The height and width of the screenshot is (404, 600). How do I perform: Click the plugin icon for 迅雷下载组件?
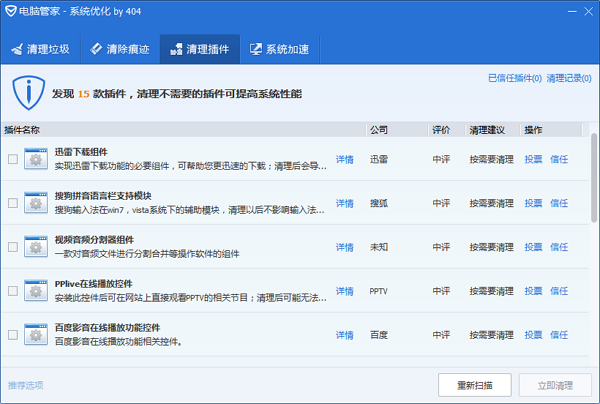point(36,159)
